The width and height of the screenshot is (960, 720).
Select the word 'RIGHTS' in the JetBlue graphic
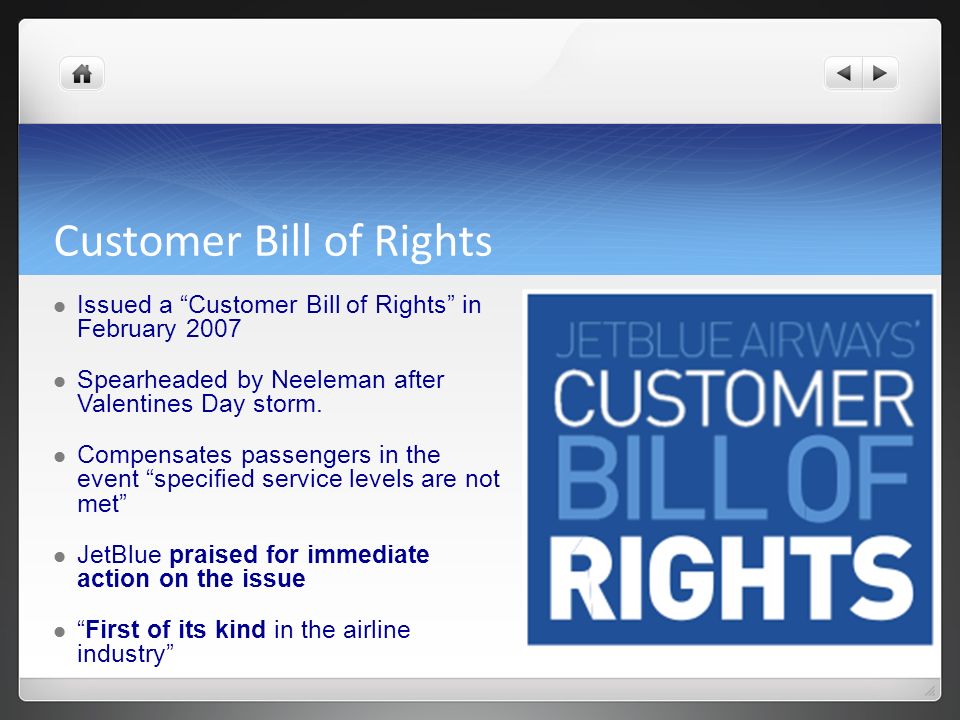point(732,579)
